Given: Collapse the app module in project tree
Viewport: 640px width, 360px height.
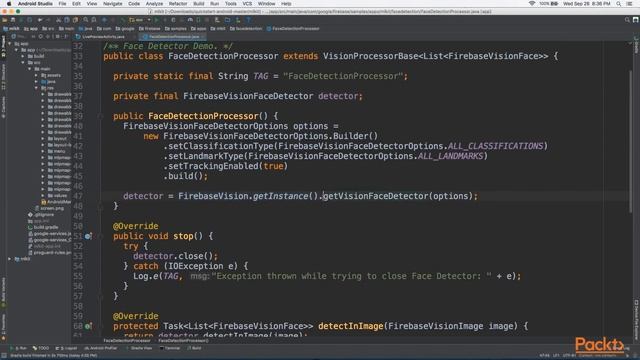Looking at the screenshot, I should [x=16, y=50].
